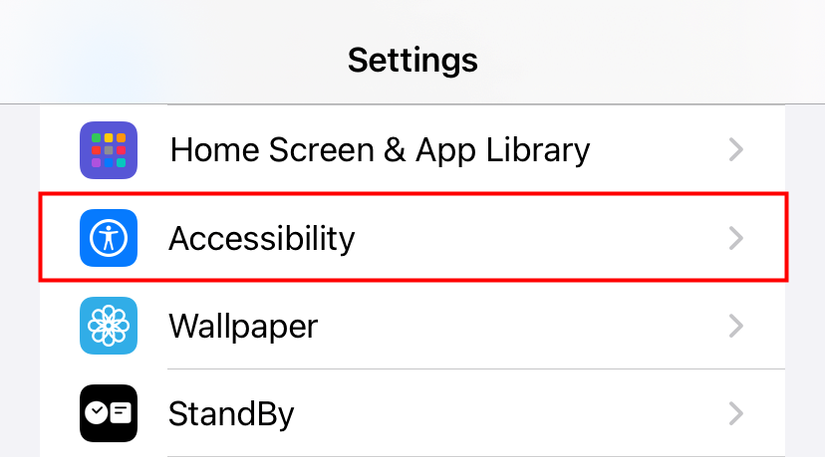Open the Home Screen & App Library text label
The height and width of the screenshot is (457, 825).
pyautogui.click(x=380, y=150)
